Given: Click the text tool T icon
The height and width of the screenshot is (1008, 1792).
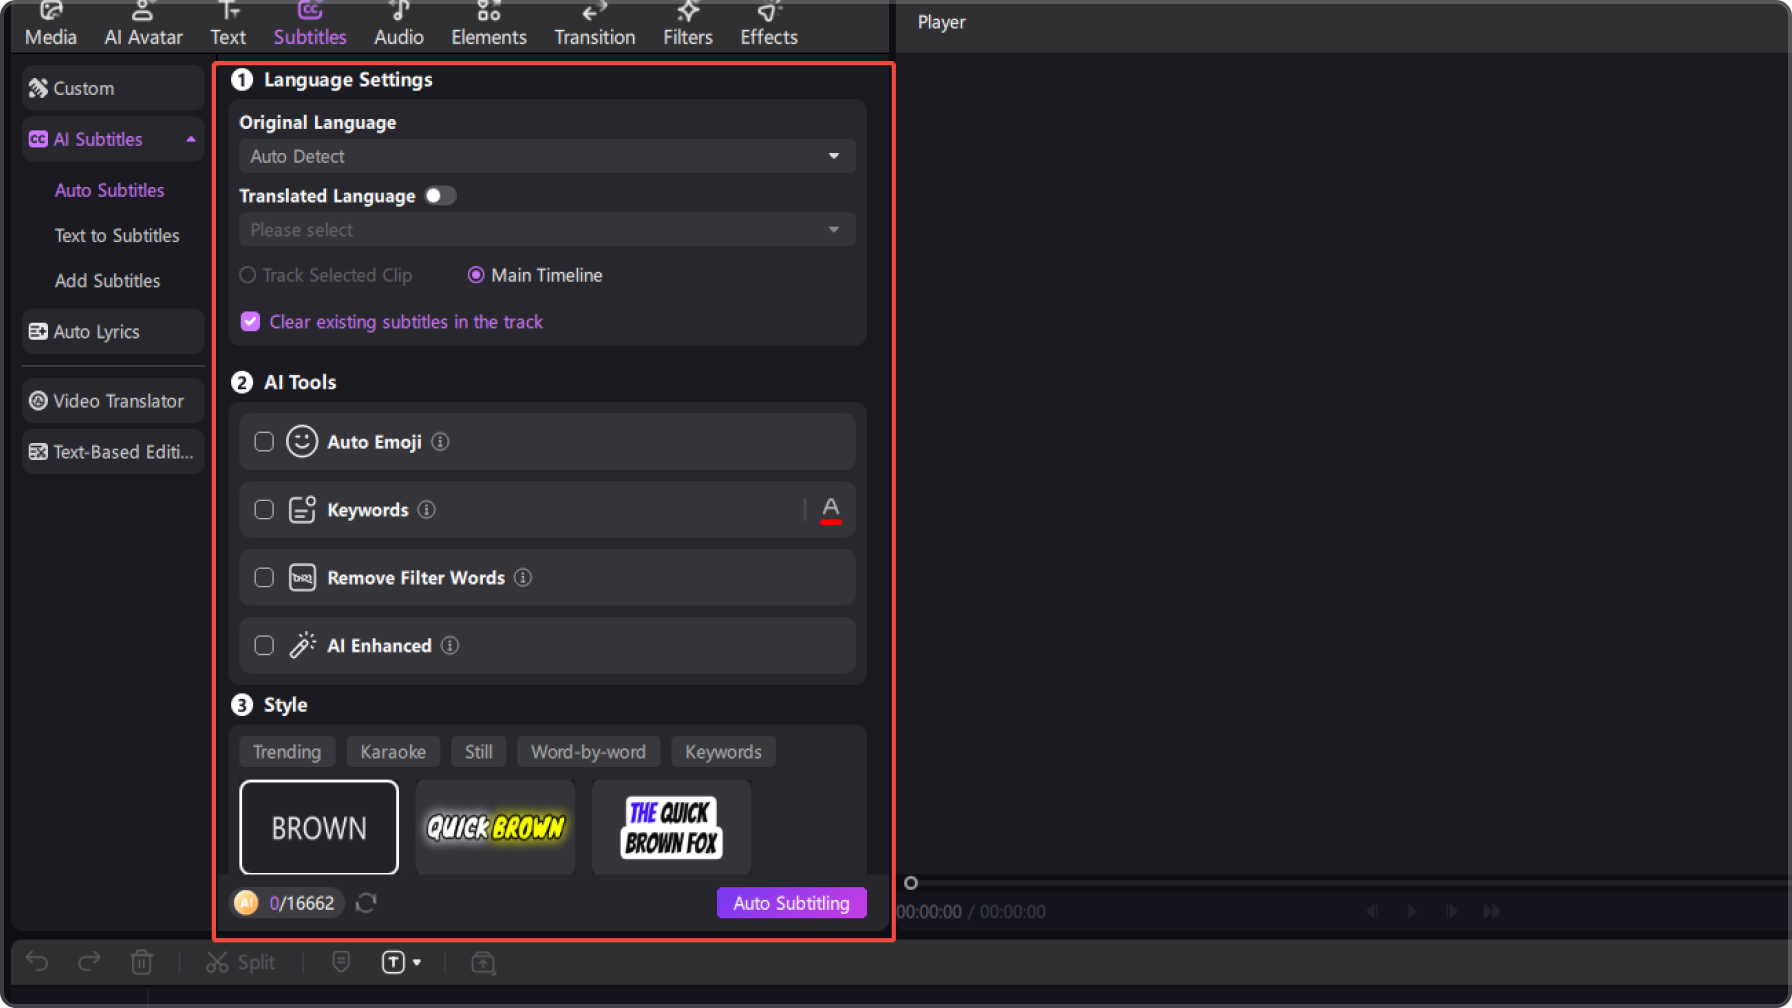Looking at the screenshot, I should [x=393, y=962].
